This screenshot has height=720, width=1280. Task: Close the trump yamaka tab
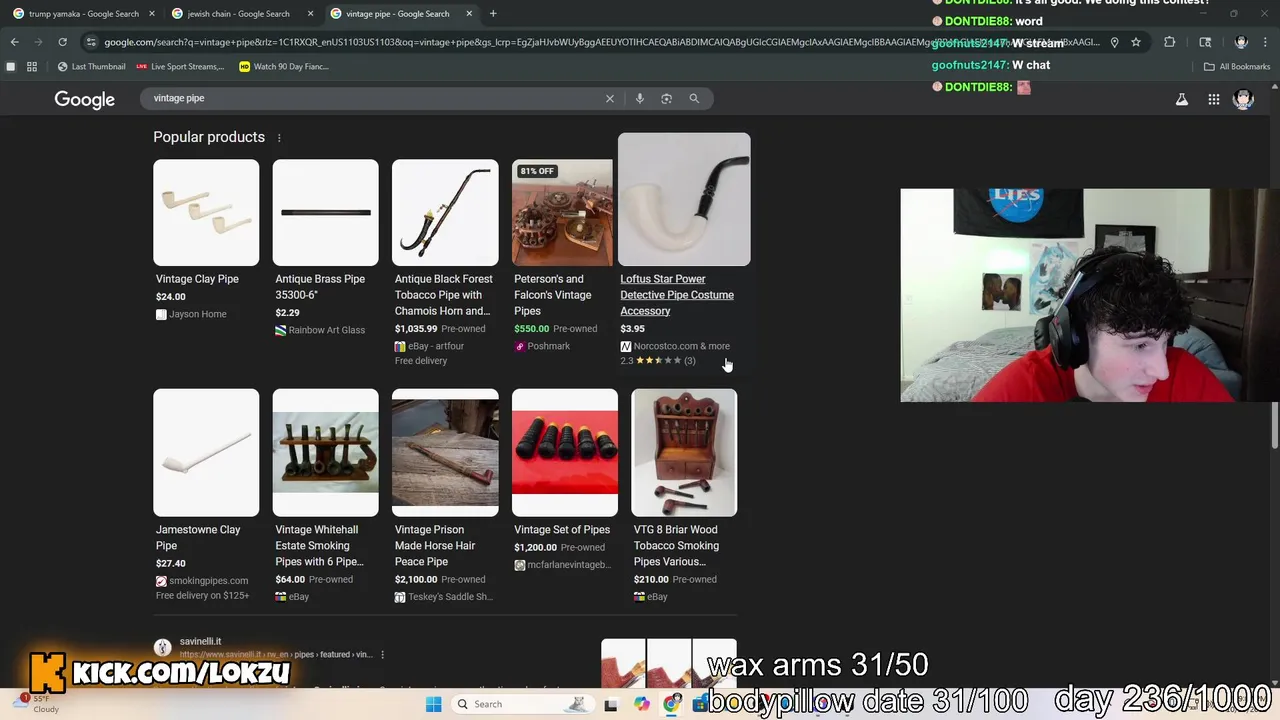pos(152,14)
